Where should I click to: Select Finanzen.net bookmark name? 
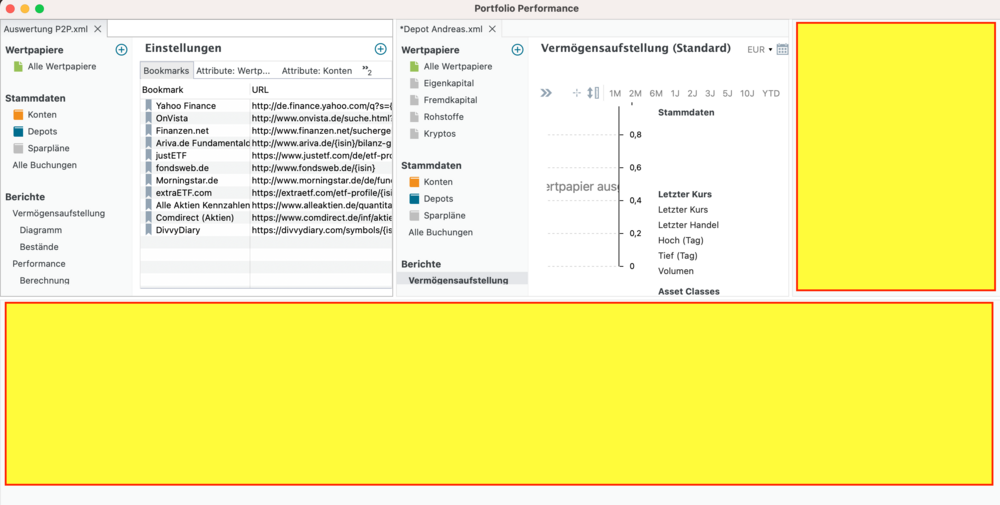tap(182, 131)
